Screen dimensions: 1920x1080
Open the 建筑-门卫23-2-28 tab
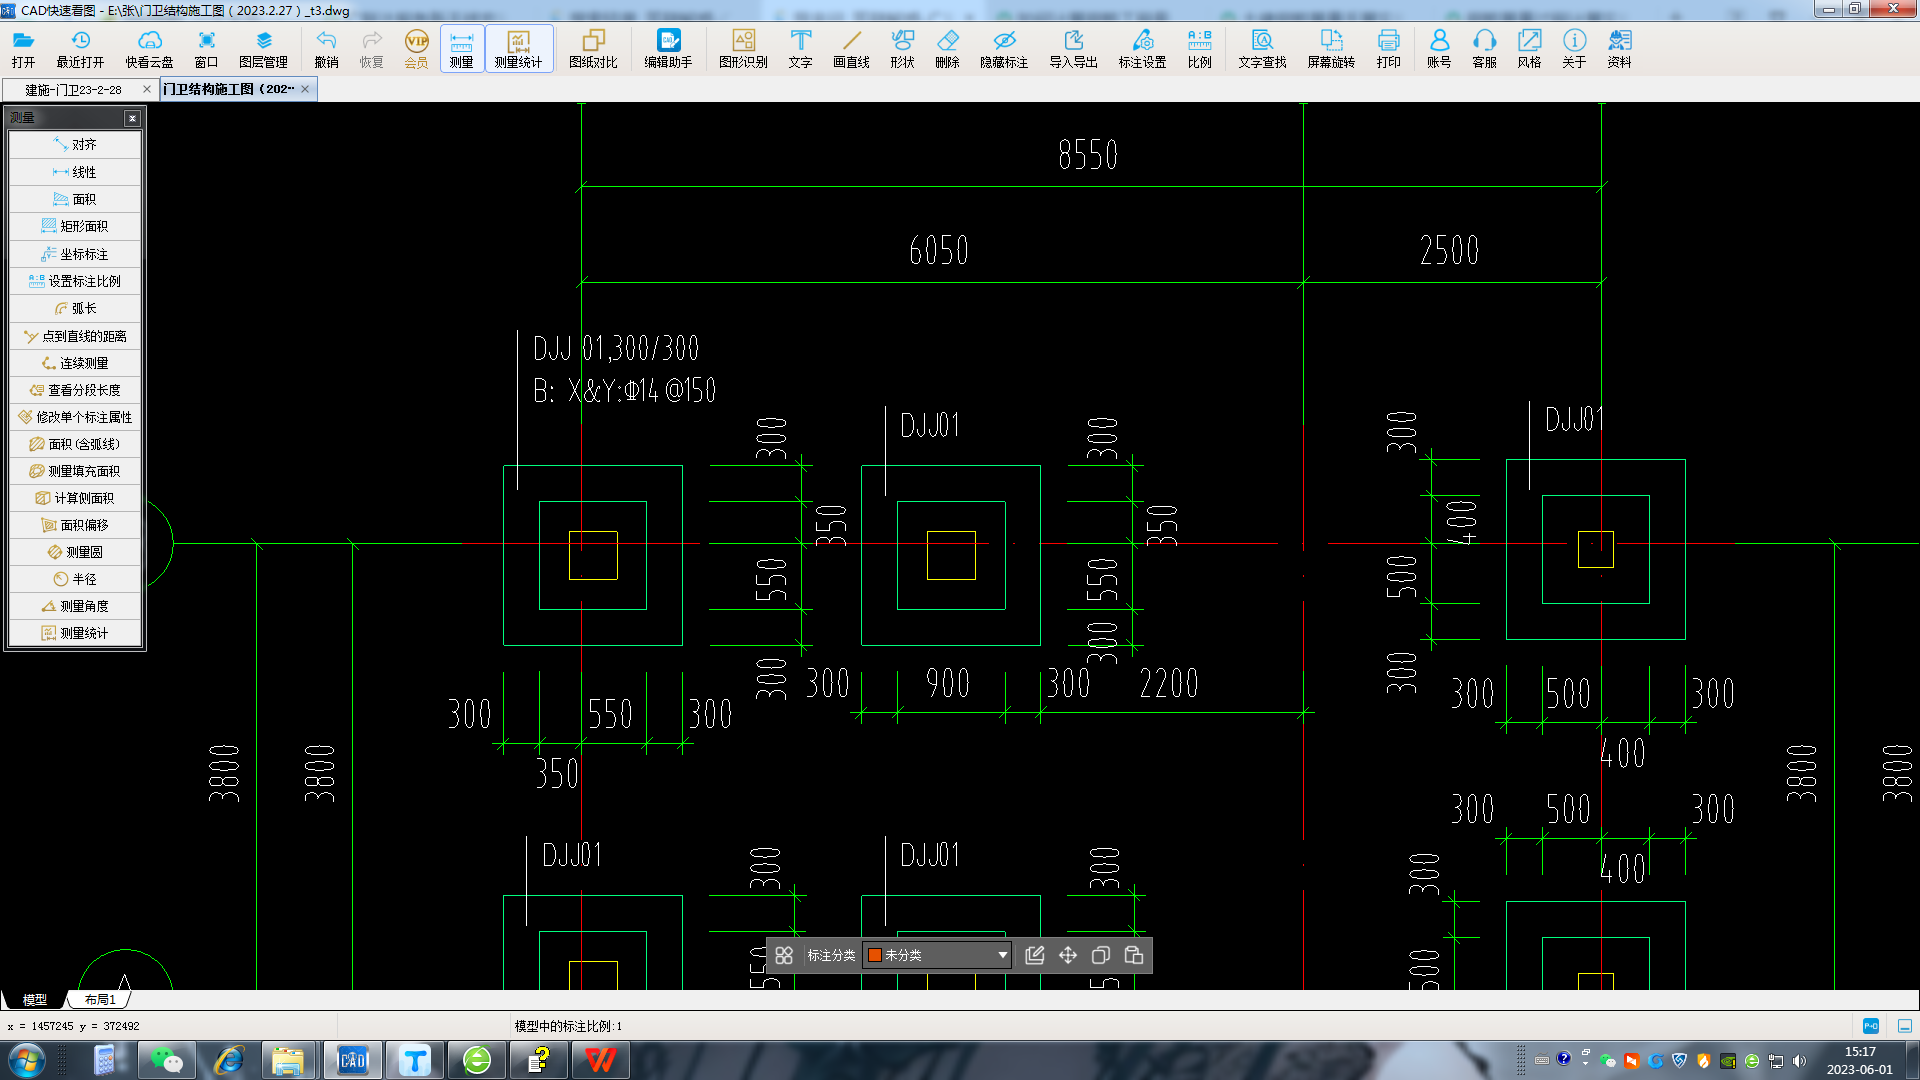(x=73, y=88)
